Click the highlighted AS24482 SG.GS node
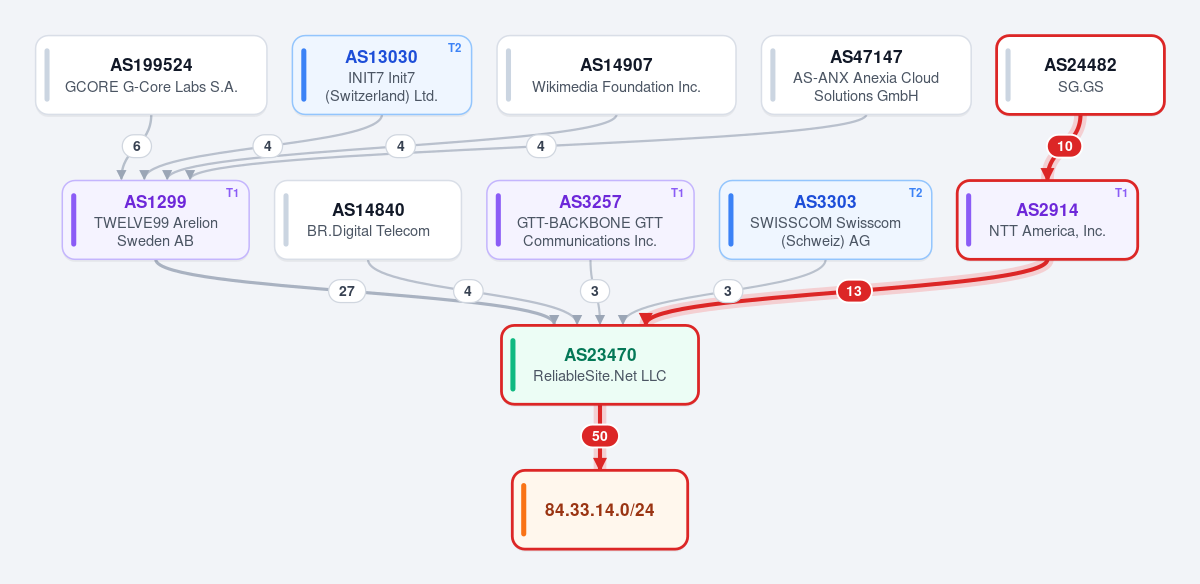Image resolution: width=1200 pixels, height=584 pixels. [x=1080, y=75]
